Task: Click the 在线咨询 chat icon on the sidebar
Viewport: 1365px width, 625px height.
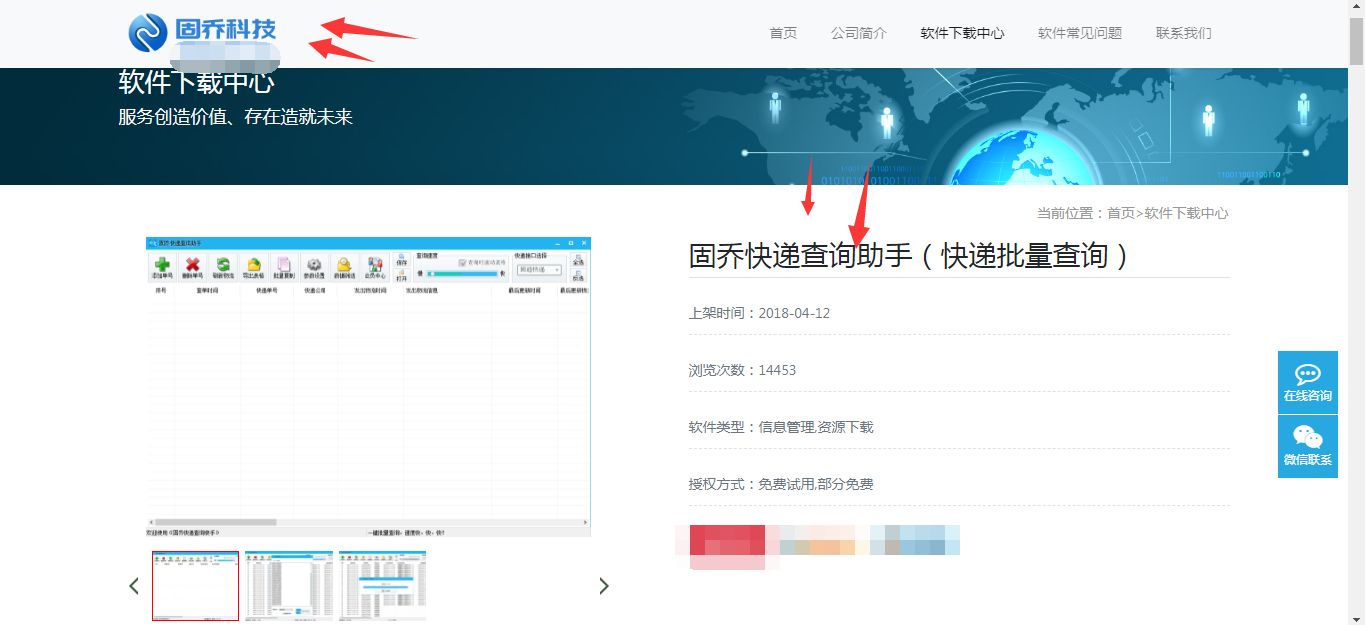Action: (1307, 381)
